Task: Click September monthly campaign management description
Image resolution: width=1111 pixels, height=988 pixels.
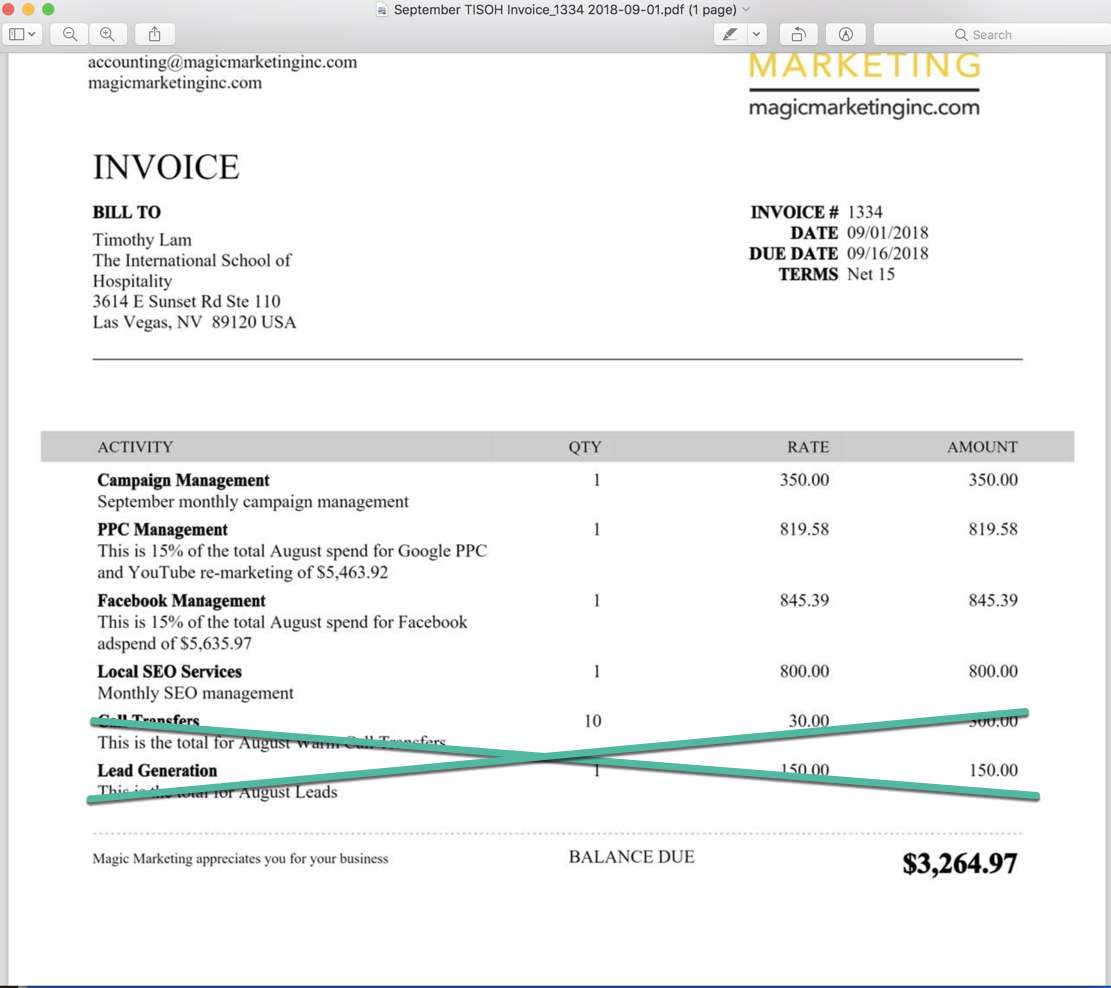Action: pos(253,502)
